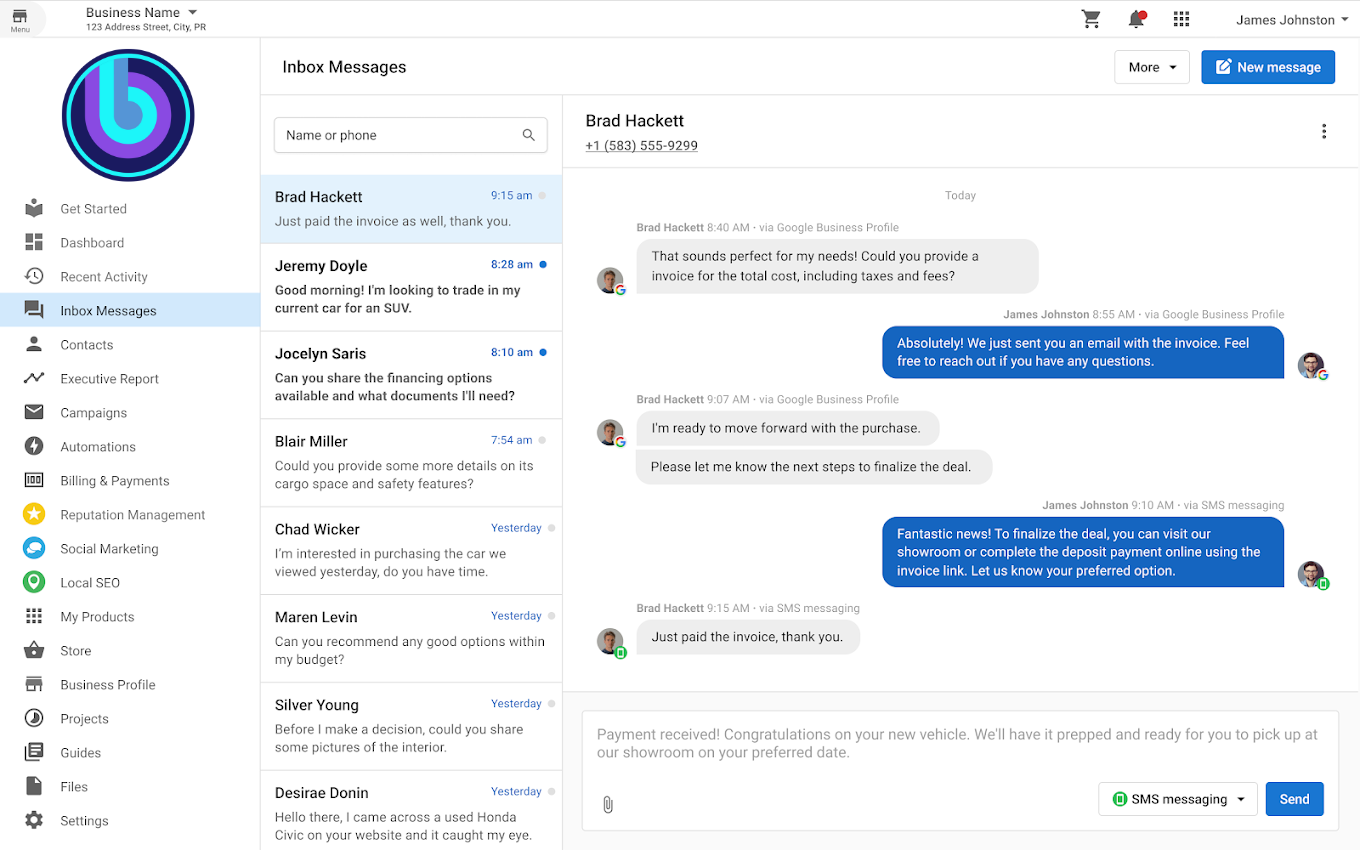Click the "Fantastic news!" sent message bubble
The width and height of the screenshot is (1360, 850).
click(1083, 552)
